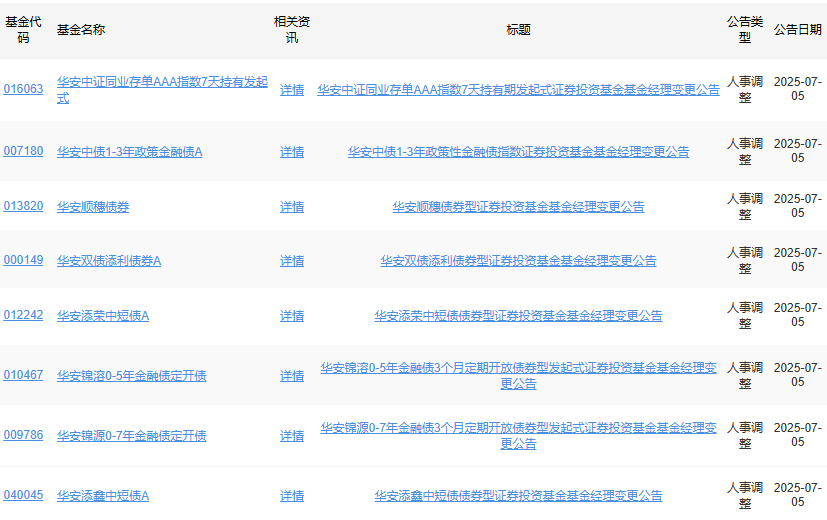Screen dimensions: 827x520
Task: Open fund name 华安顺穗债券
Action: (93, 207)
